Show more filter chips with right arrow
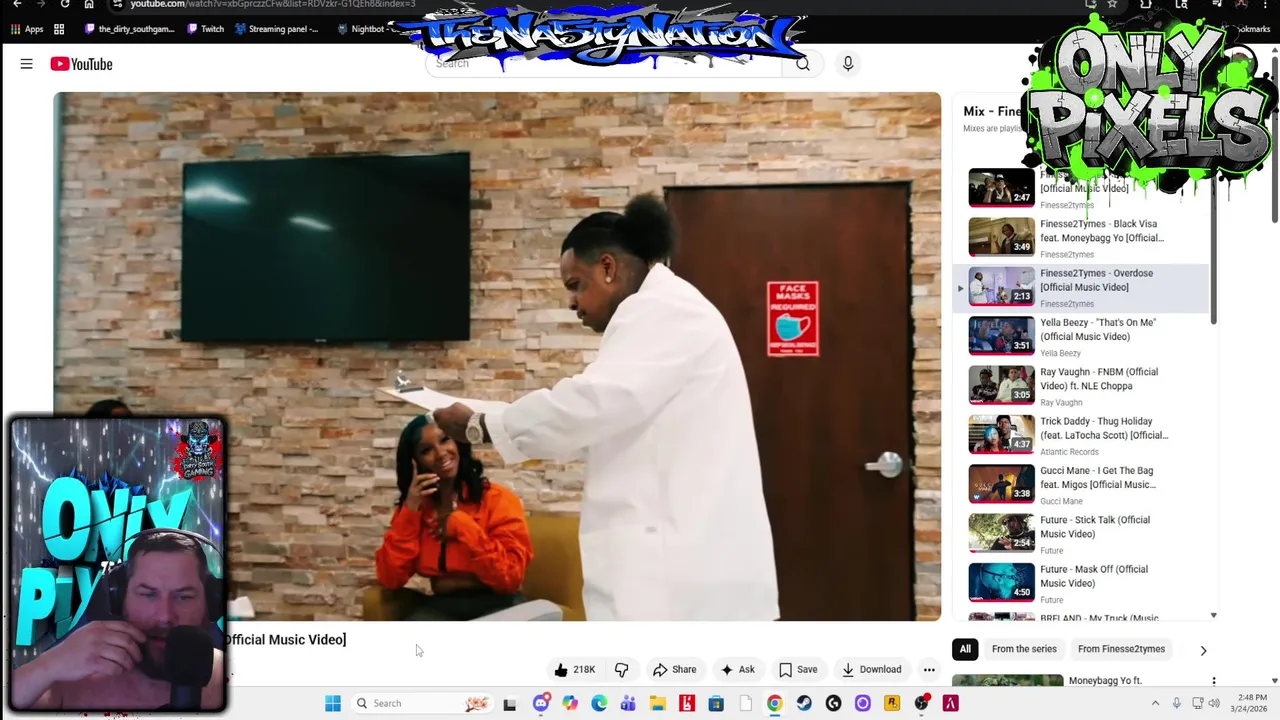Image resolution: width=1280 pixels, height=720 pixels. (x=1203, y=650)
